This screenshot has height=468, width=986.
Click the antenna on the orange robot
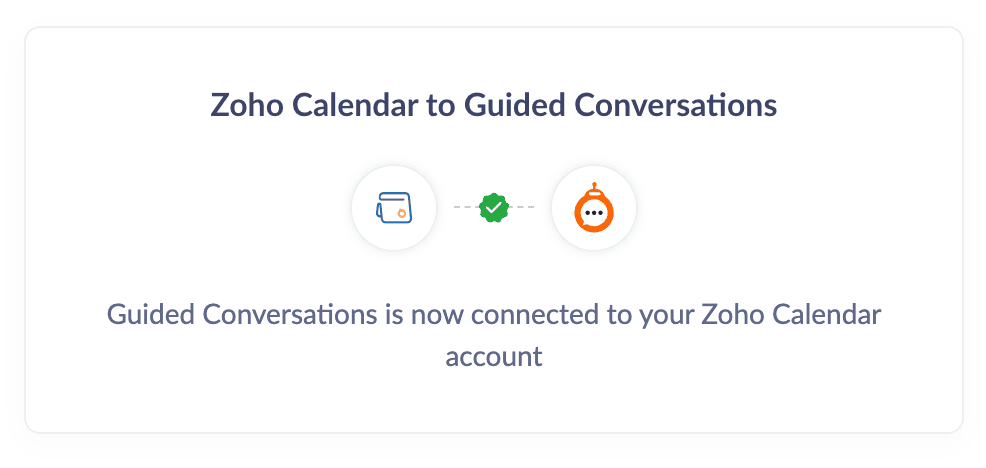pyautogui.click(x=594, y=187)
